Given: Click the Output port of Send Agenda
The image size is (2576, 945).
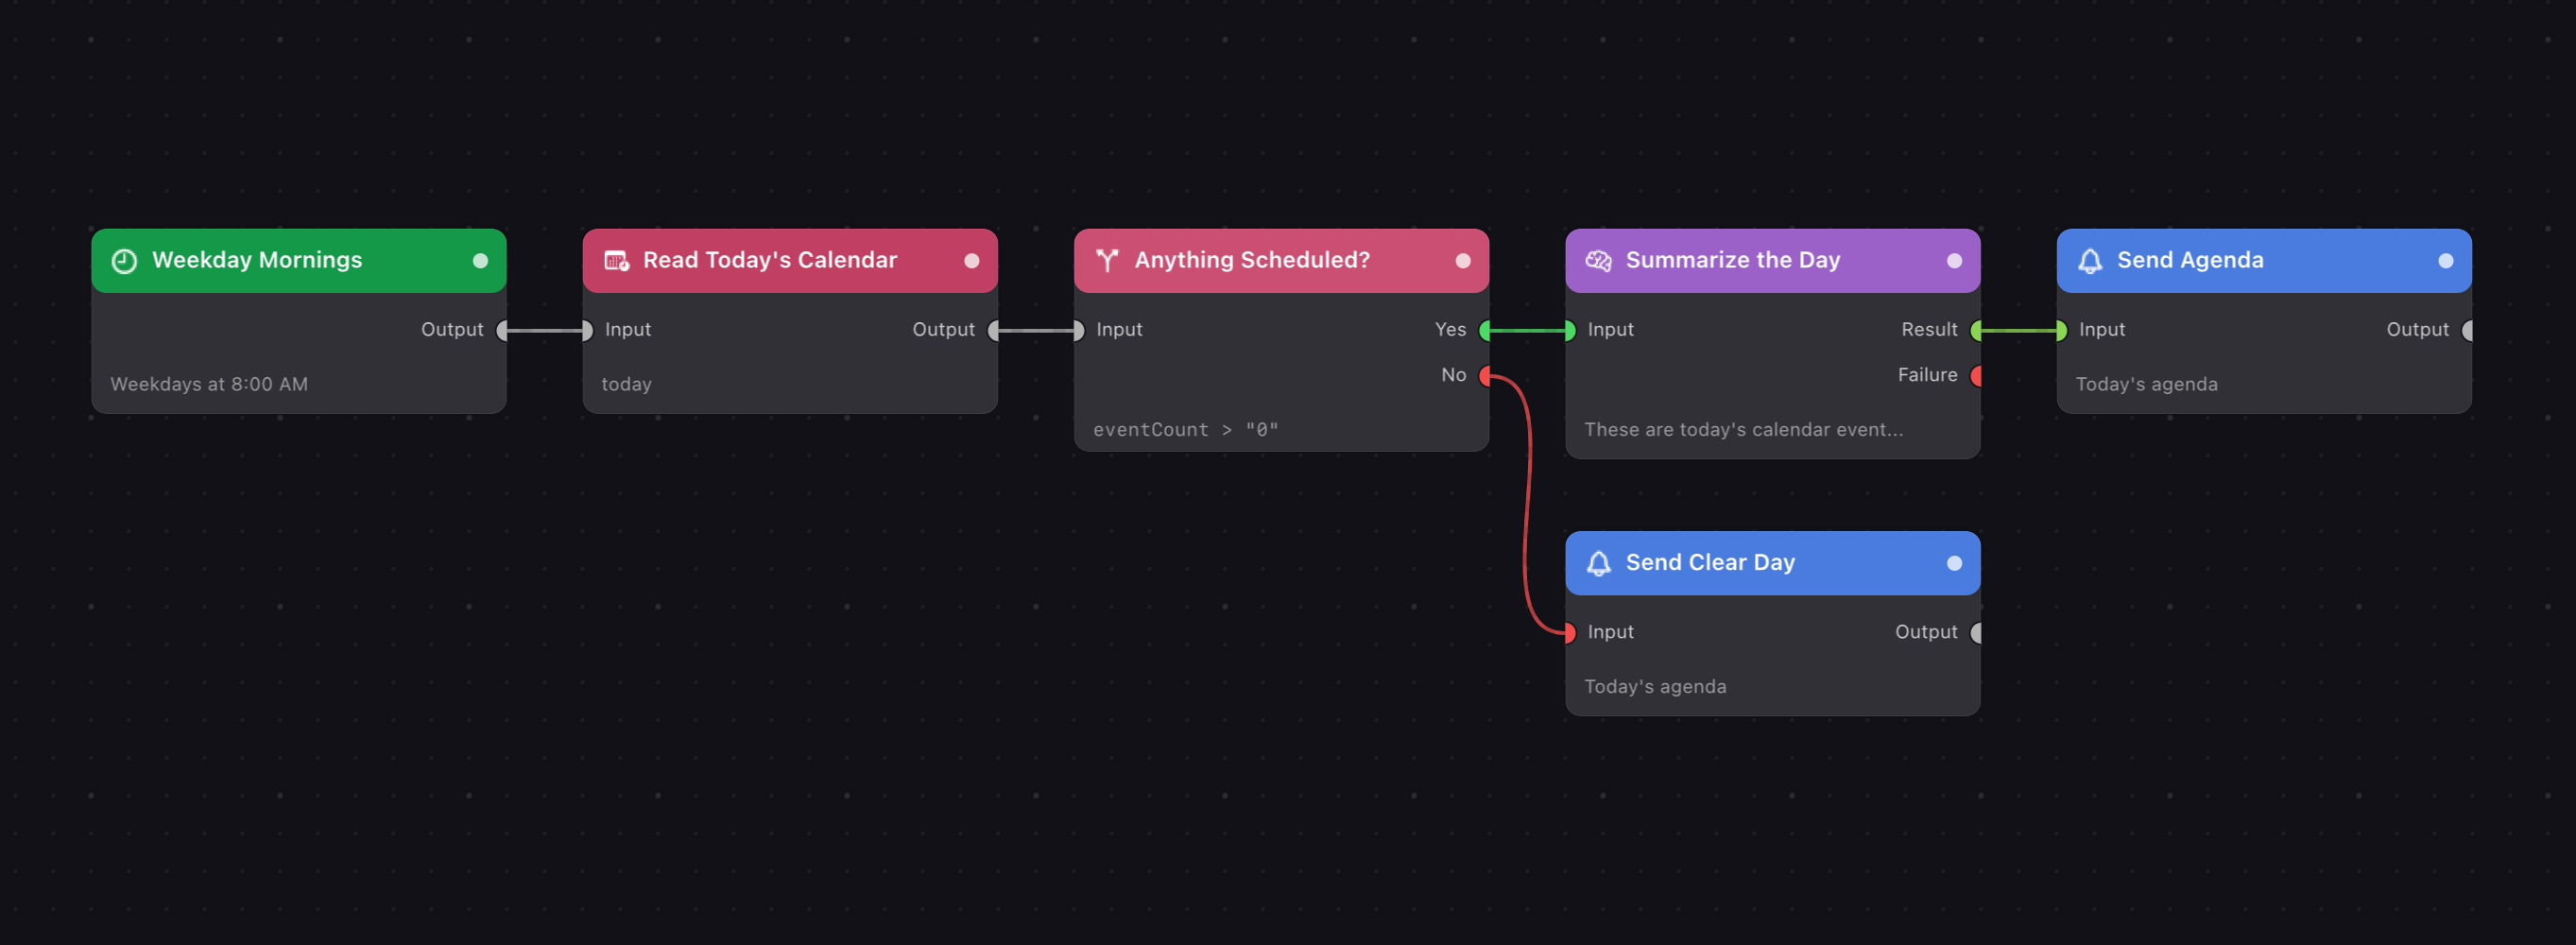Looking at the screenshot, I should pos(2468,330).
